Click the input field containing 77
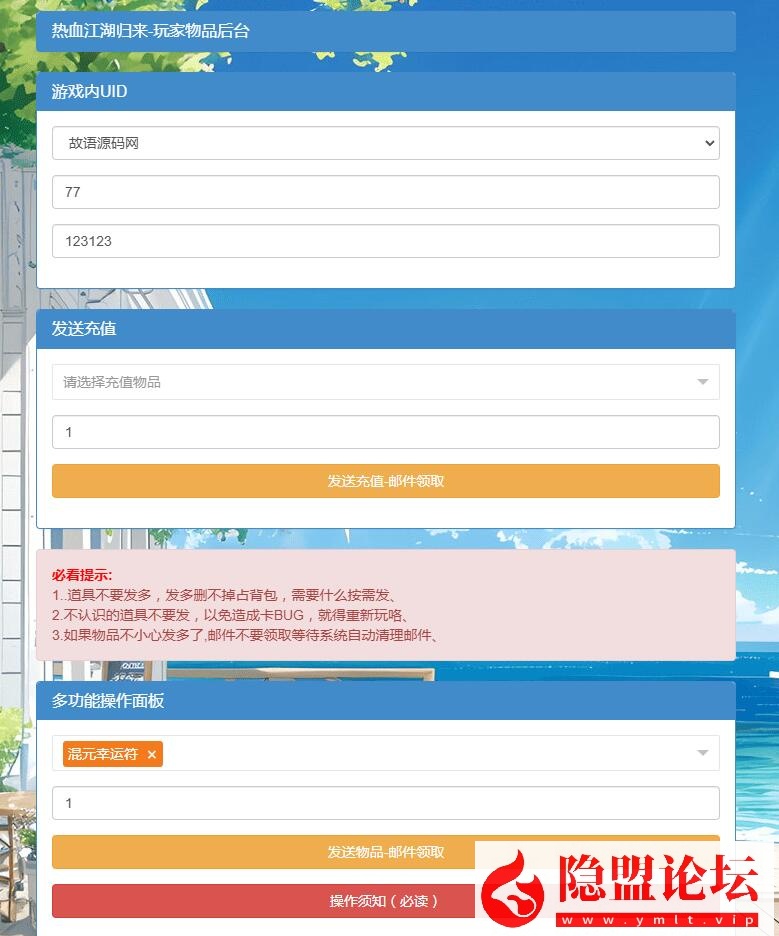779x936 pixels. [386, 192]
